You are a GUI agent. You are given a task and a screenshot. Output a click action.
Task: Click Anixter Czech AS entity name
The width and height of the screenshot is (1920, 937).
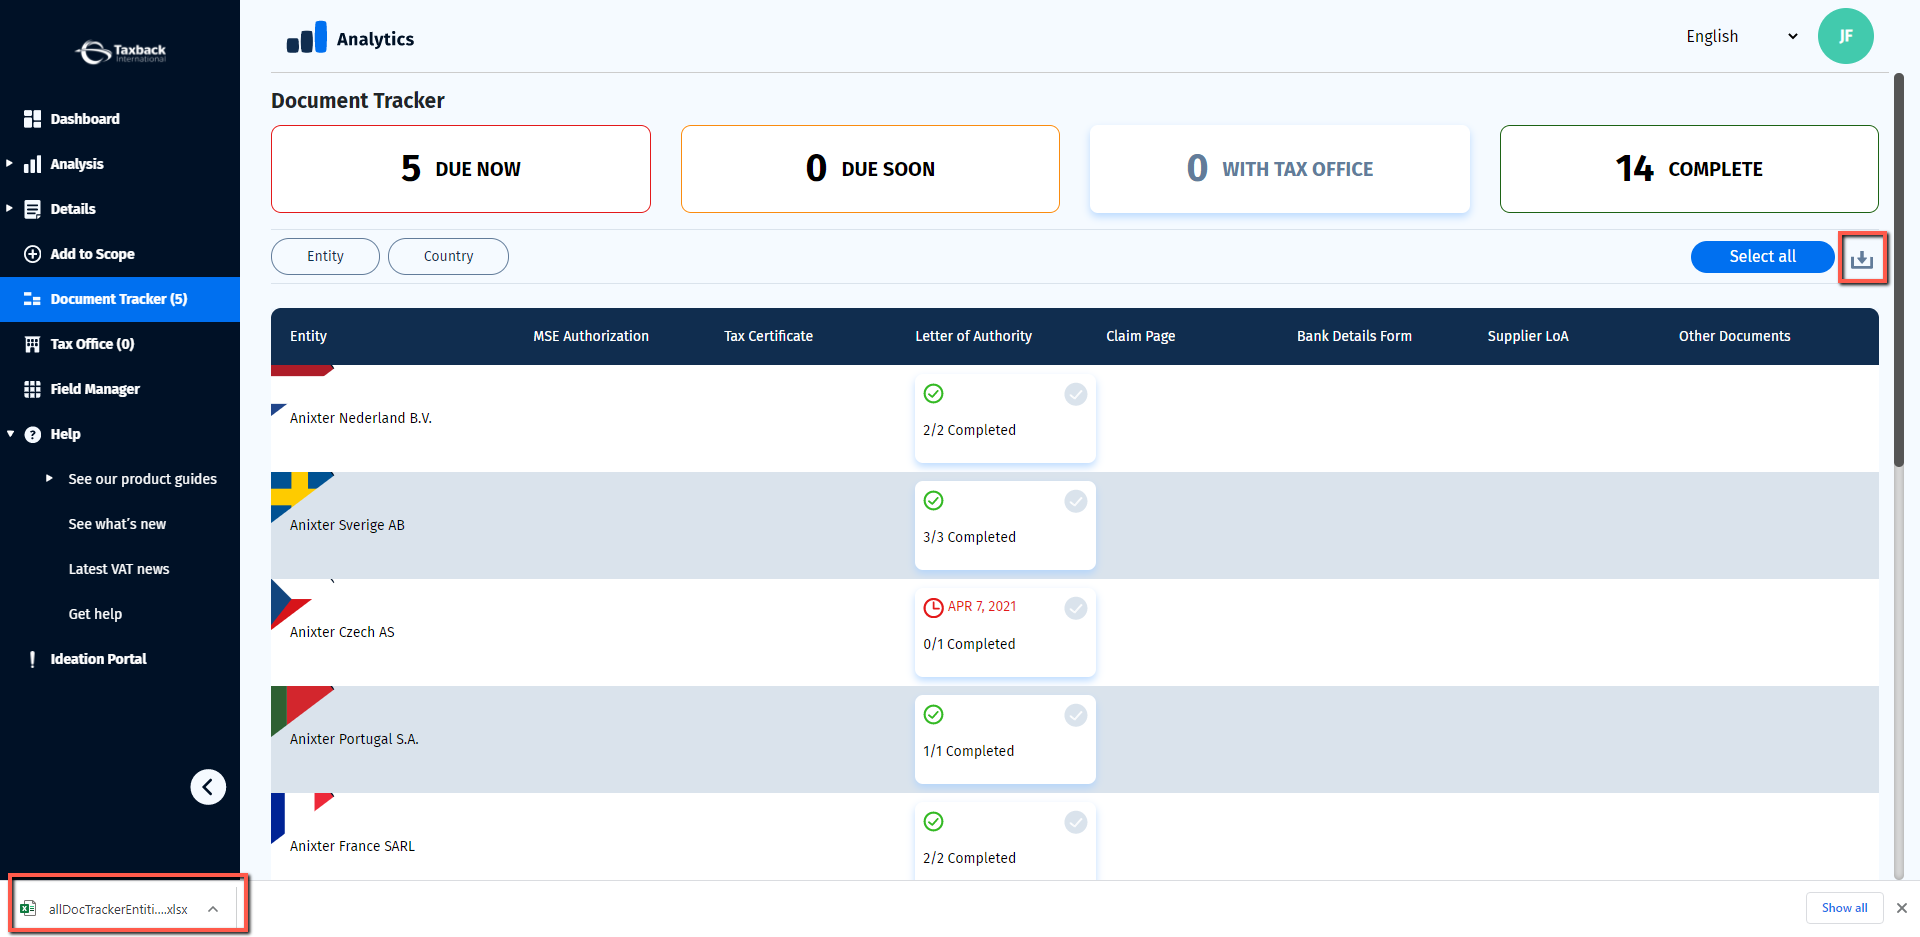pos(342,632)
